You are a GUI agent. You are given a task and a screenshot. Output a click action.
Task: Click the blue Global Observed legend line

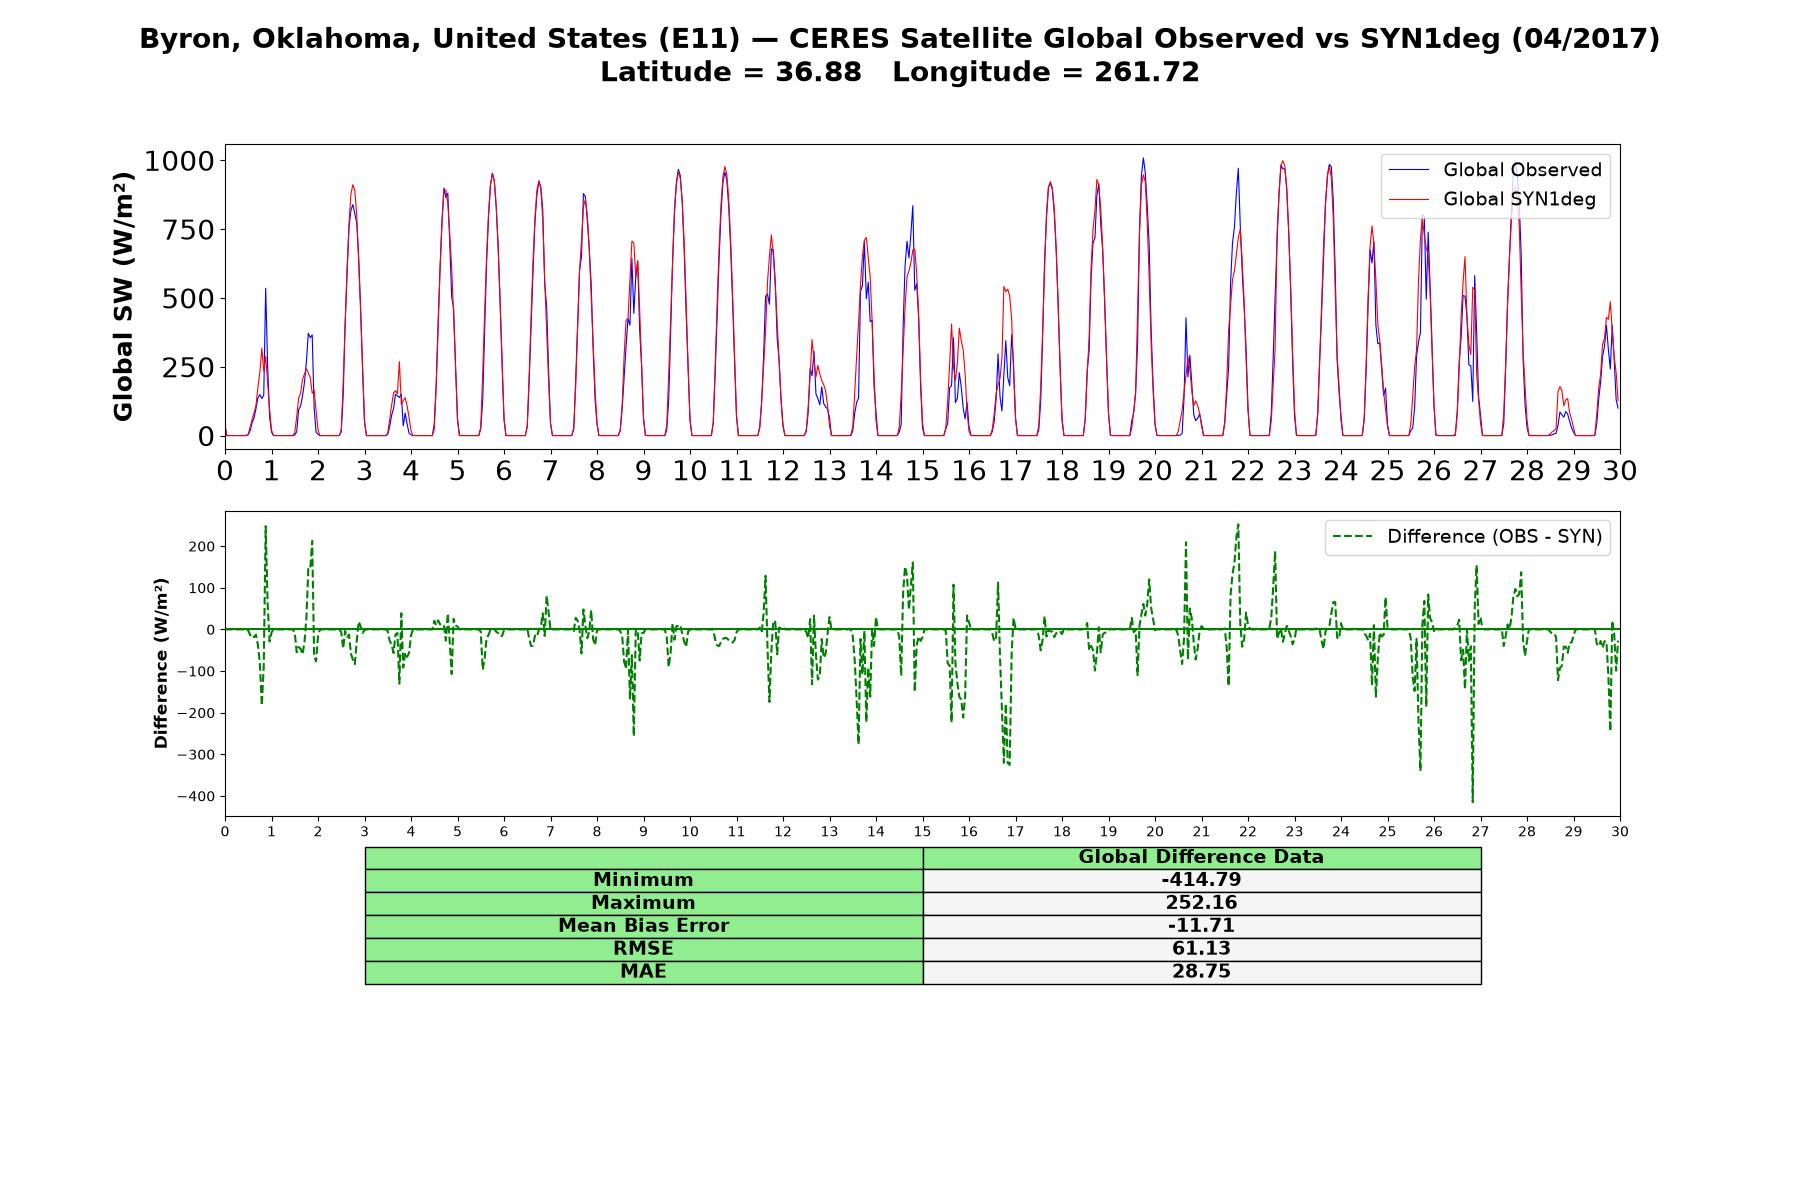coord(1410,170)
